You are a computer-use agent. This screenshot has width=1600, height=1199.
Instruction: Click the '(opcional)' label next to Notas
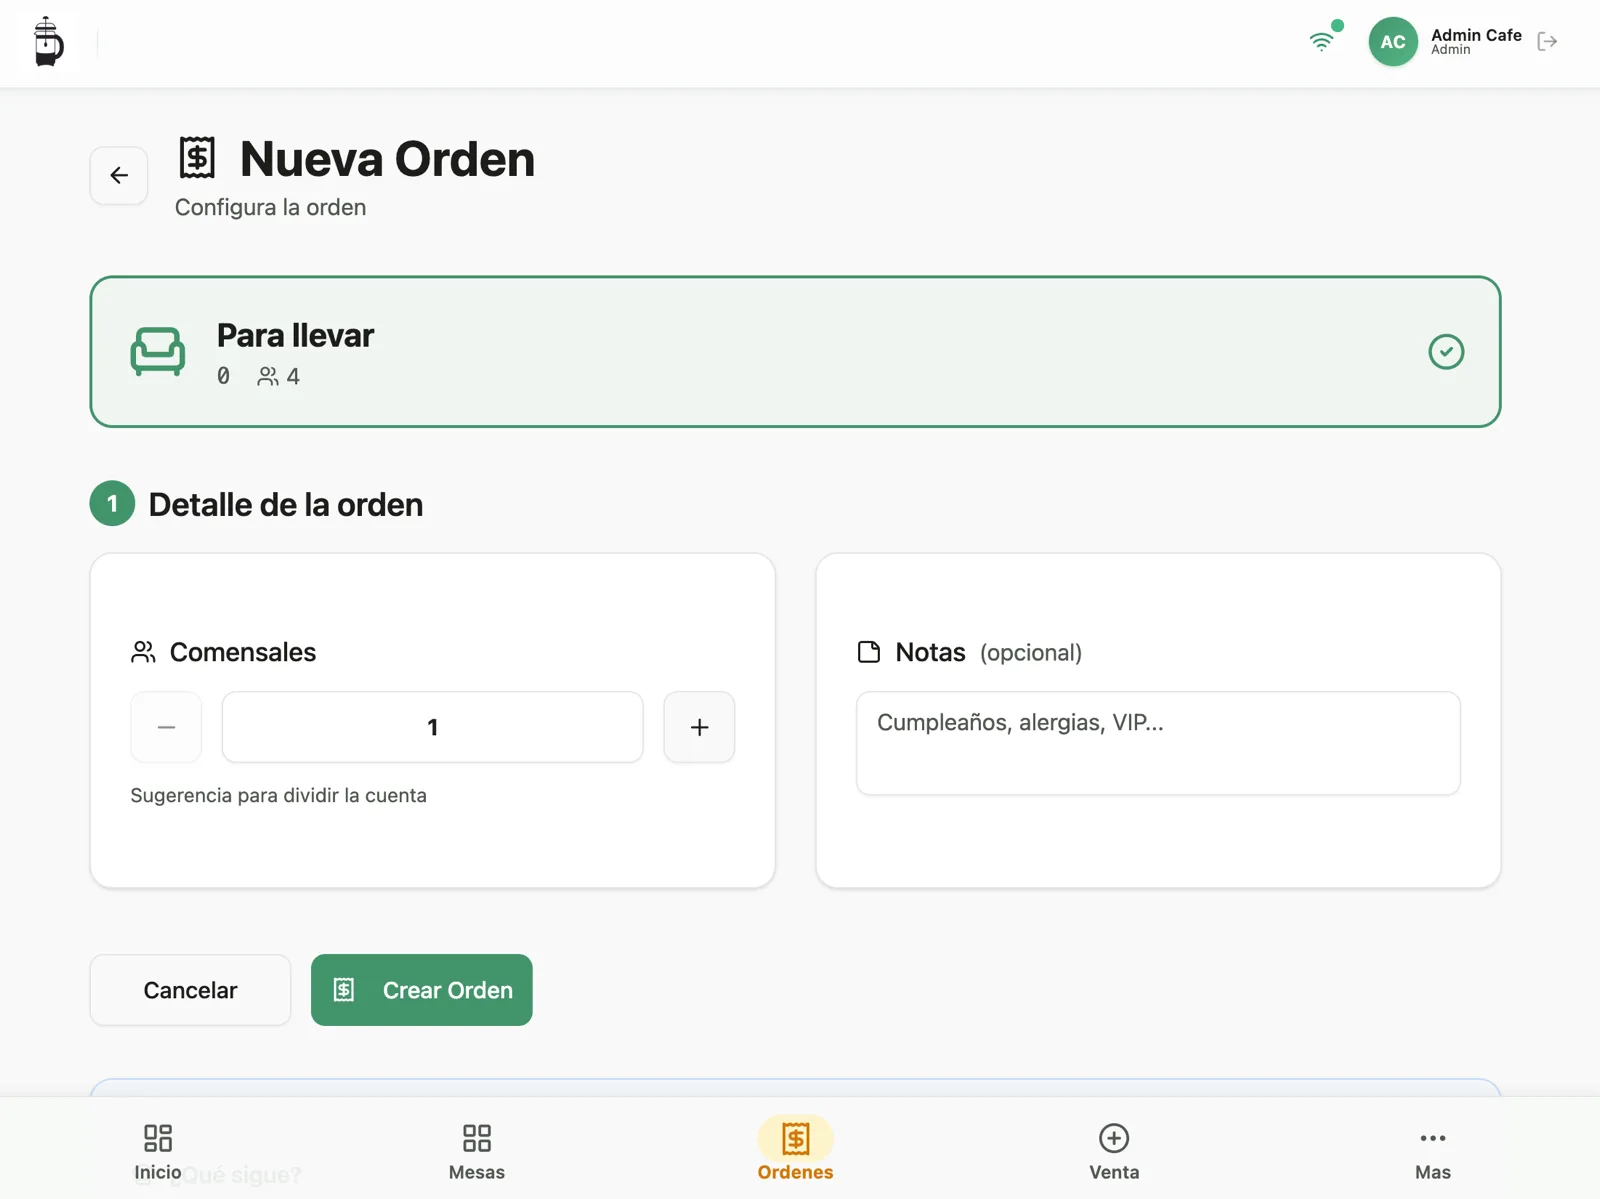tap(1031, 653)
